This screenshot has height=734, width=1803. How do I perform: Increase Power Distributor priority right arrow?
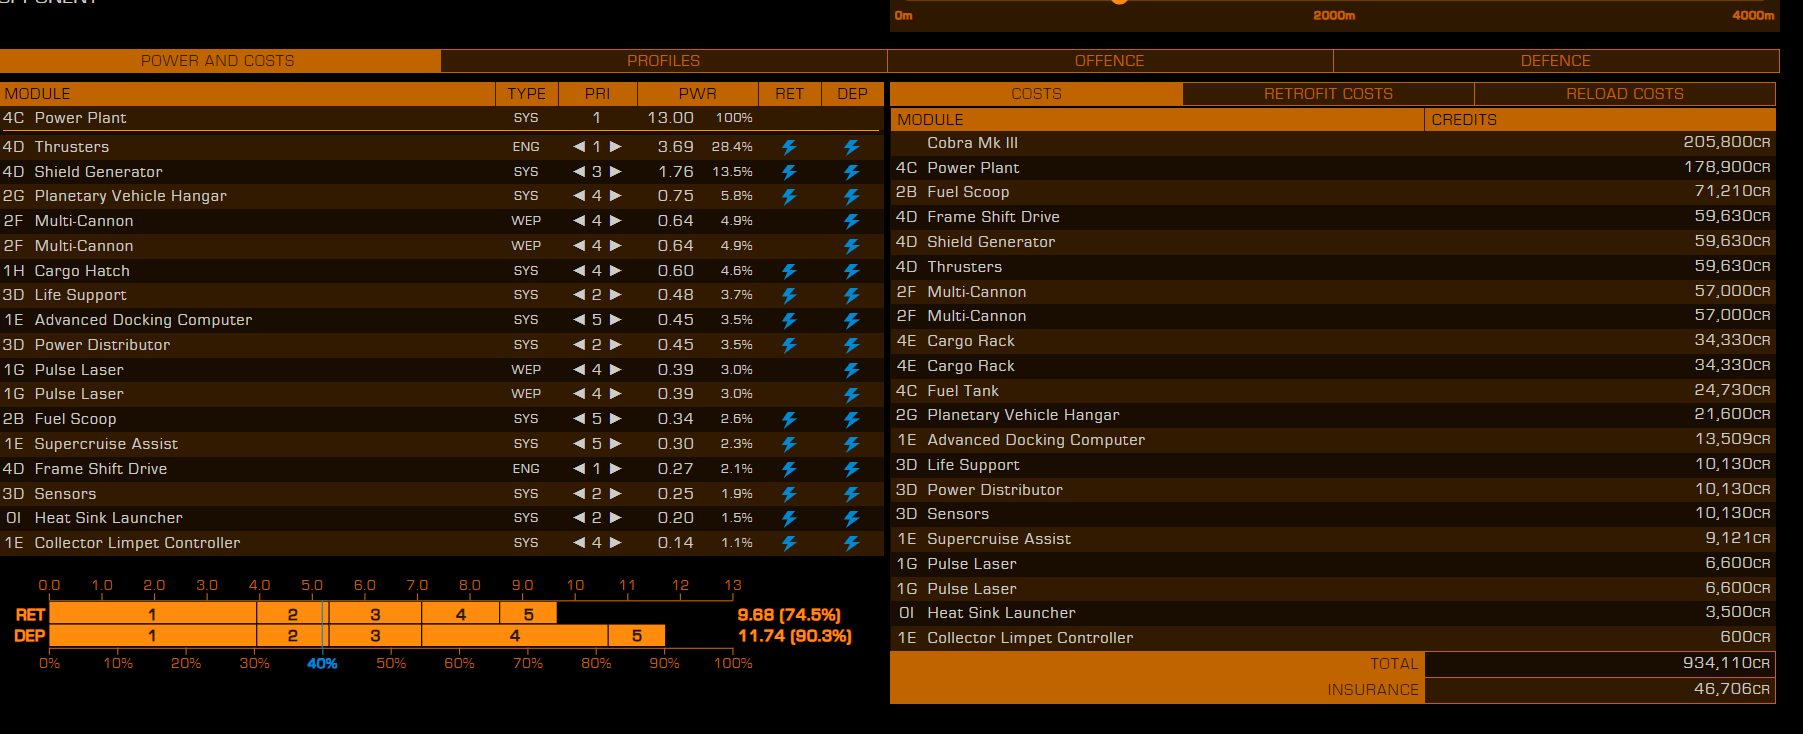(x=616, y=345)
